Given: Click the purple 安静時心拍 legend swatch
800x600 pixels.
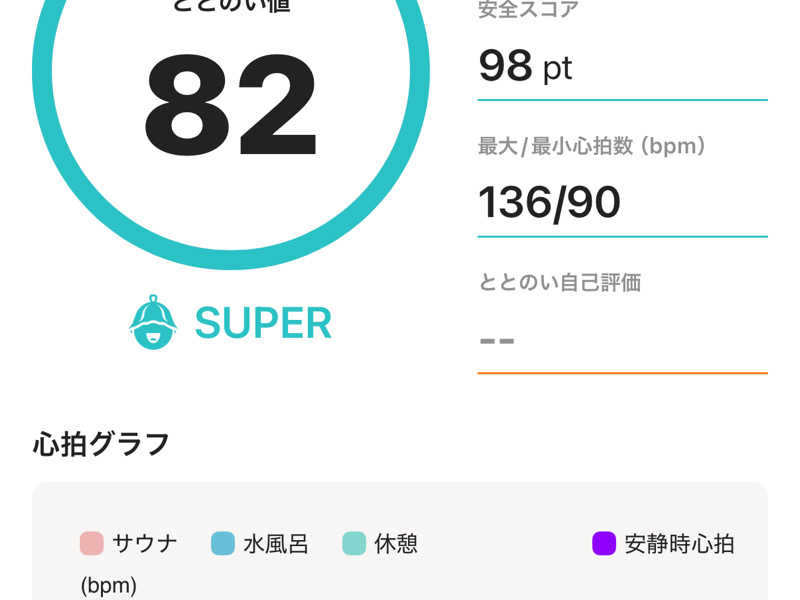Looking at the screenshot, I should (x=604, y=543).
